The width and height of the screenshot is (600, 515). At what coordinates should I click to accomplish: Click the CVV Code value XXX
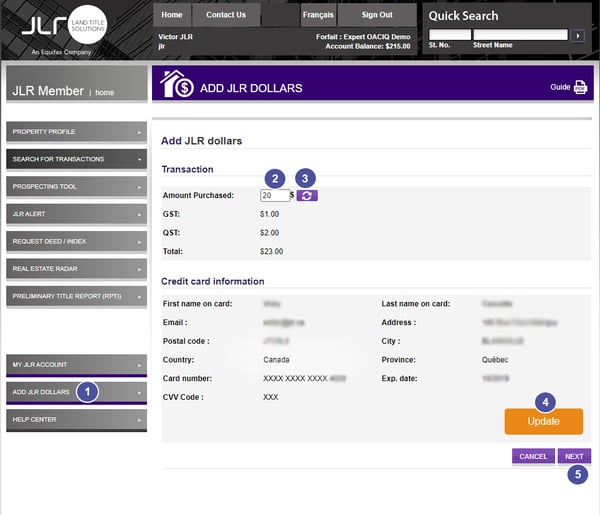271,397
